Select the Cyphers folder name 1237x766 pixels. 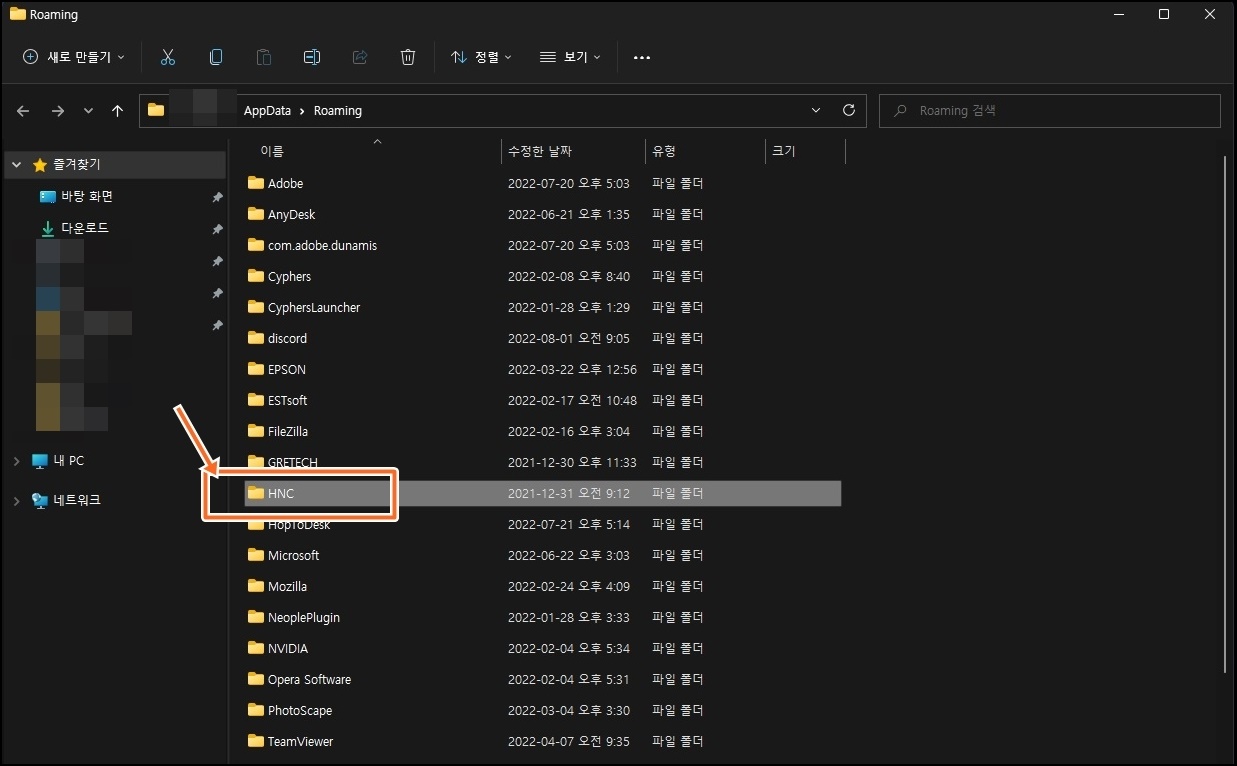pyautogui.click(x=289, y=276)
